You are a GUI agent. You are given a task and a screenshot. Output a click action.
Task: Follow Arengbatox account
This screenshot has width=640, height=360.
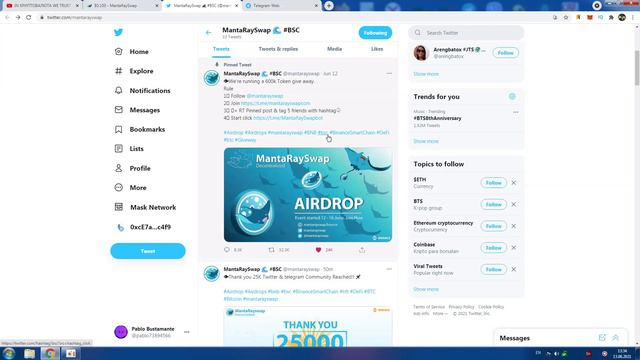pos(505,53)
